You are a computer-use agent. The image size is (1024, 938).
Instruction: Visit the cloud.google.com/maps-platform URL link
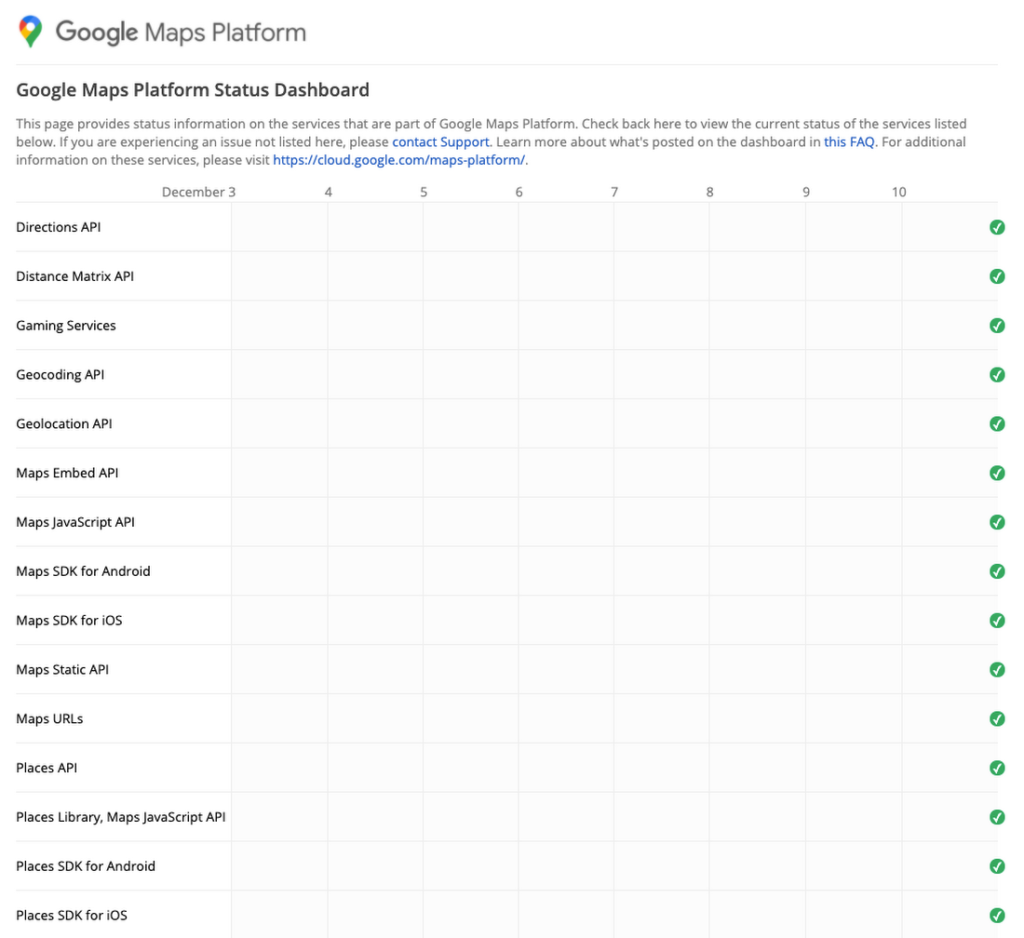tap(398, 160)
